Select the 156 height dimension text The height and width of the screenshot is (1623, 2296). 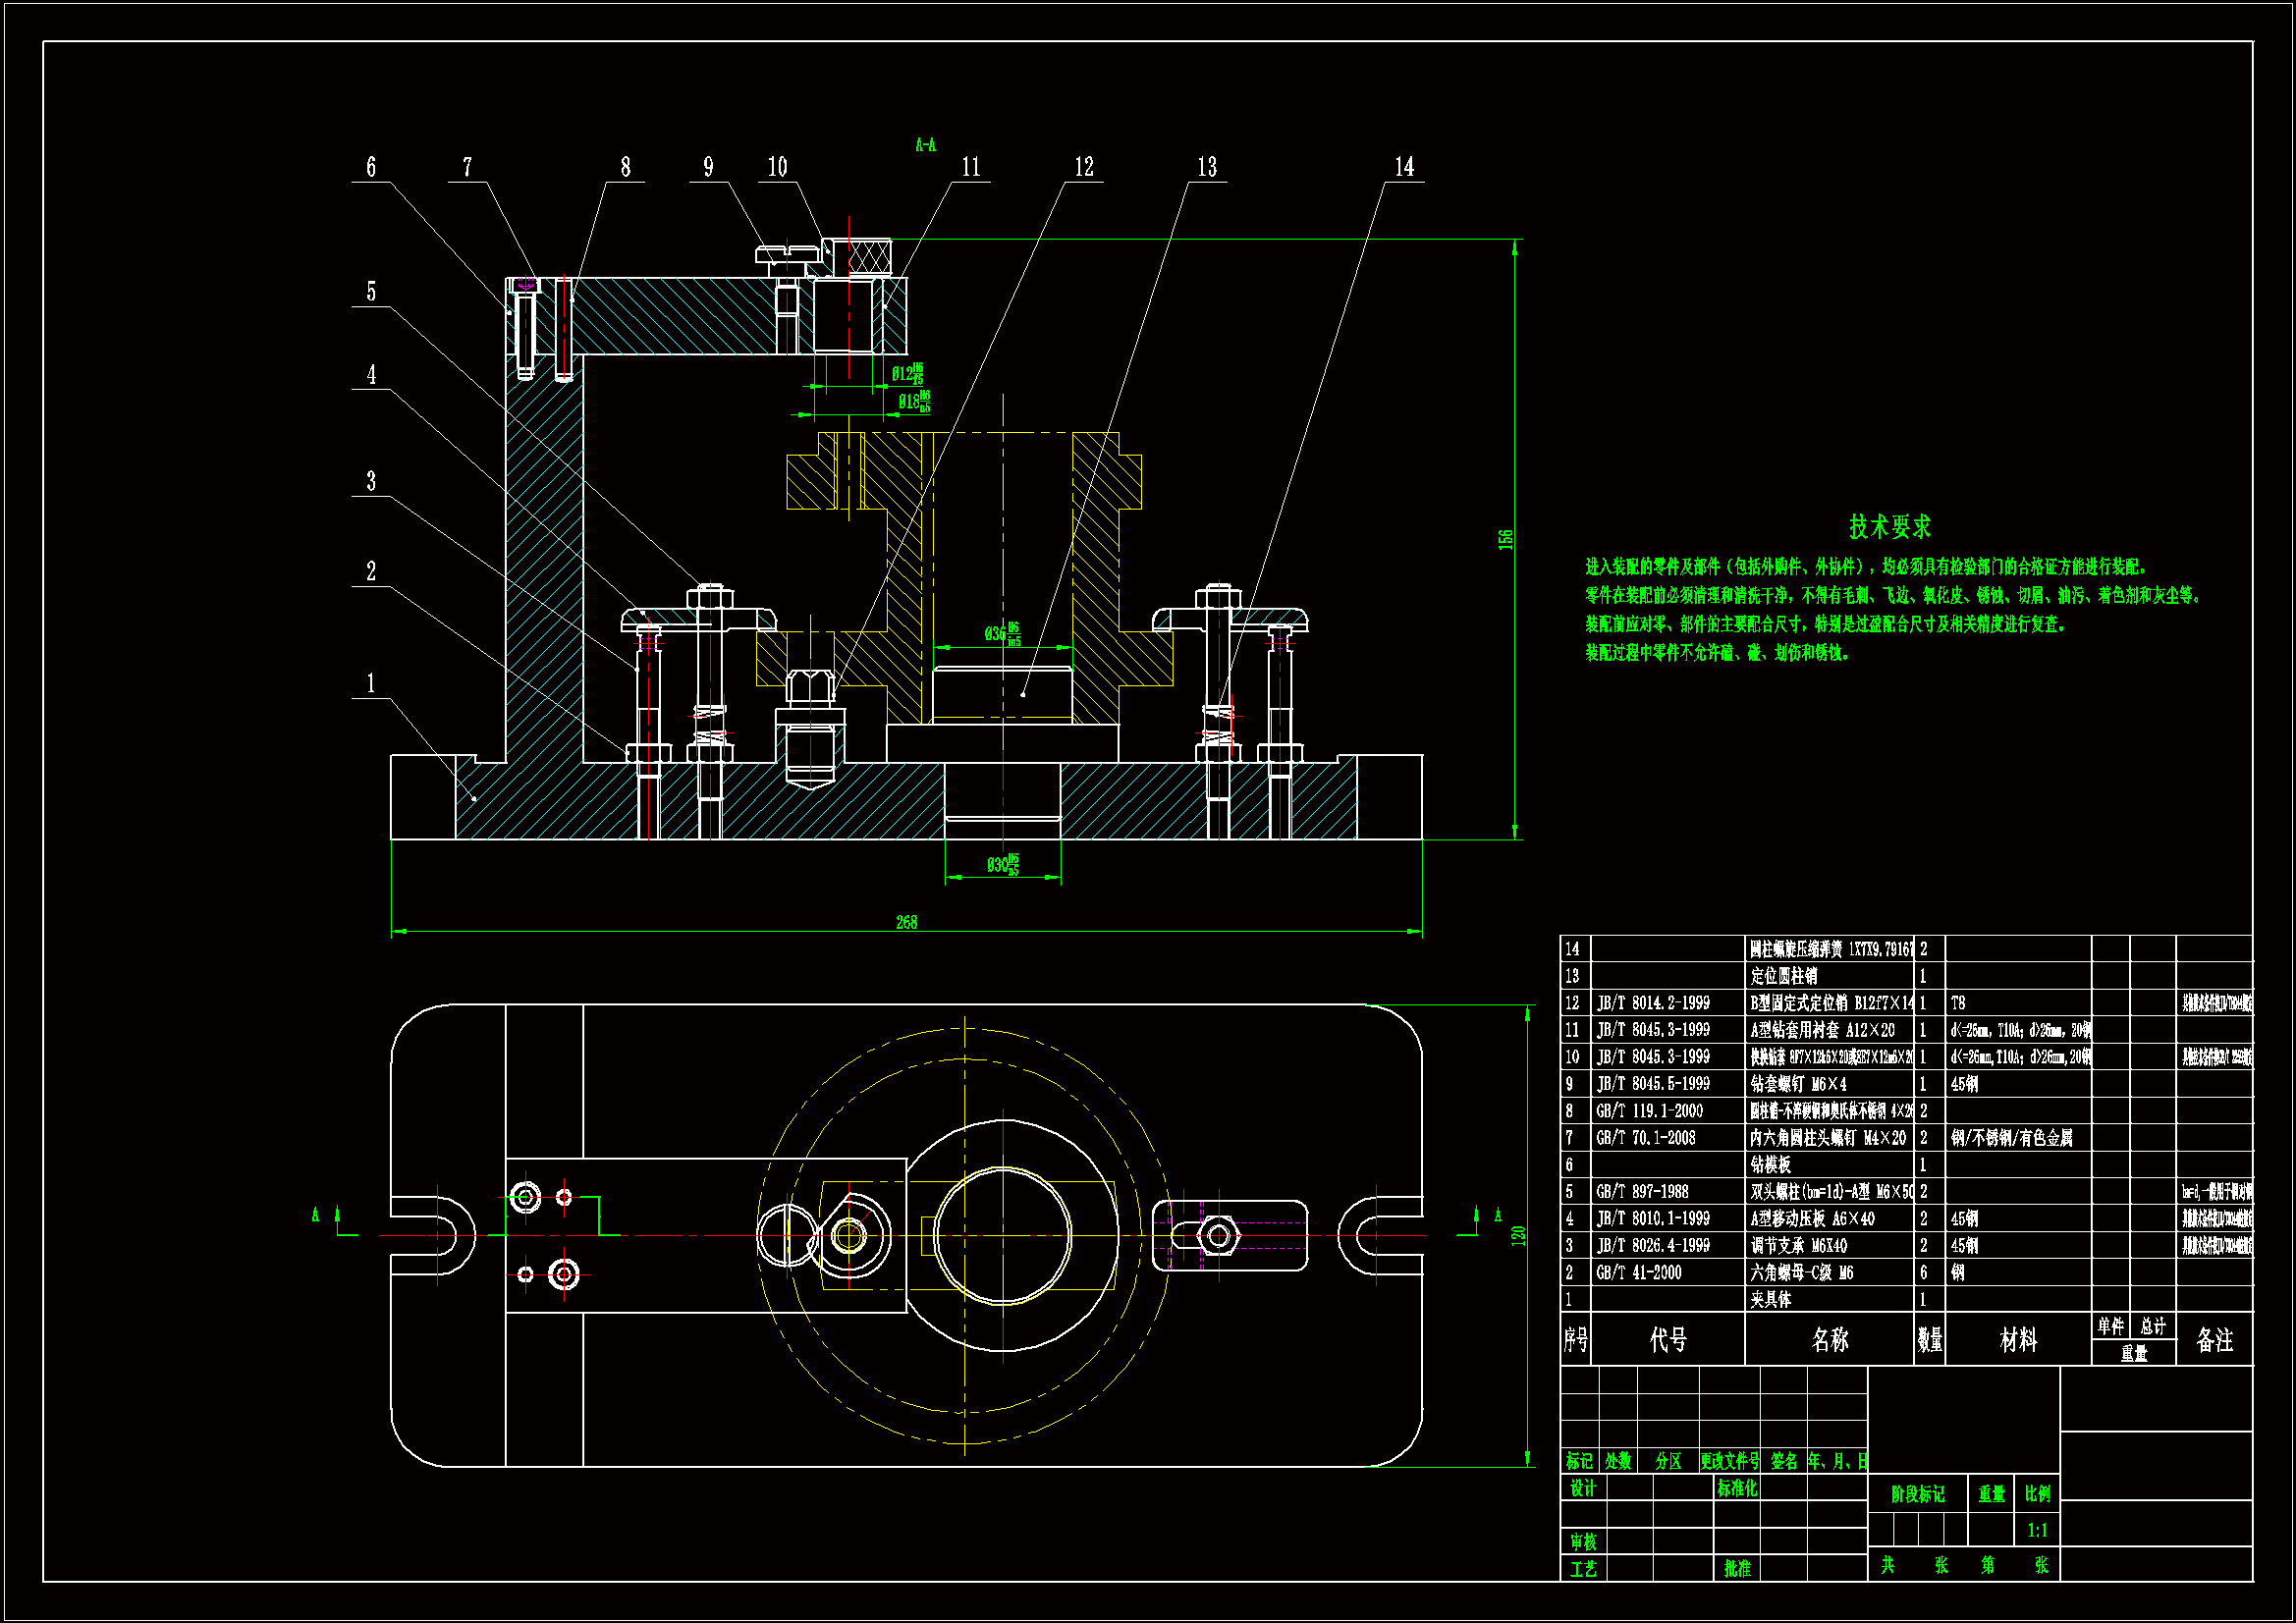point(1506,539)
